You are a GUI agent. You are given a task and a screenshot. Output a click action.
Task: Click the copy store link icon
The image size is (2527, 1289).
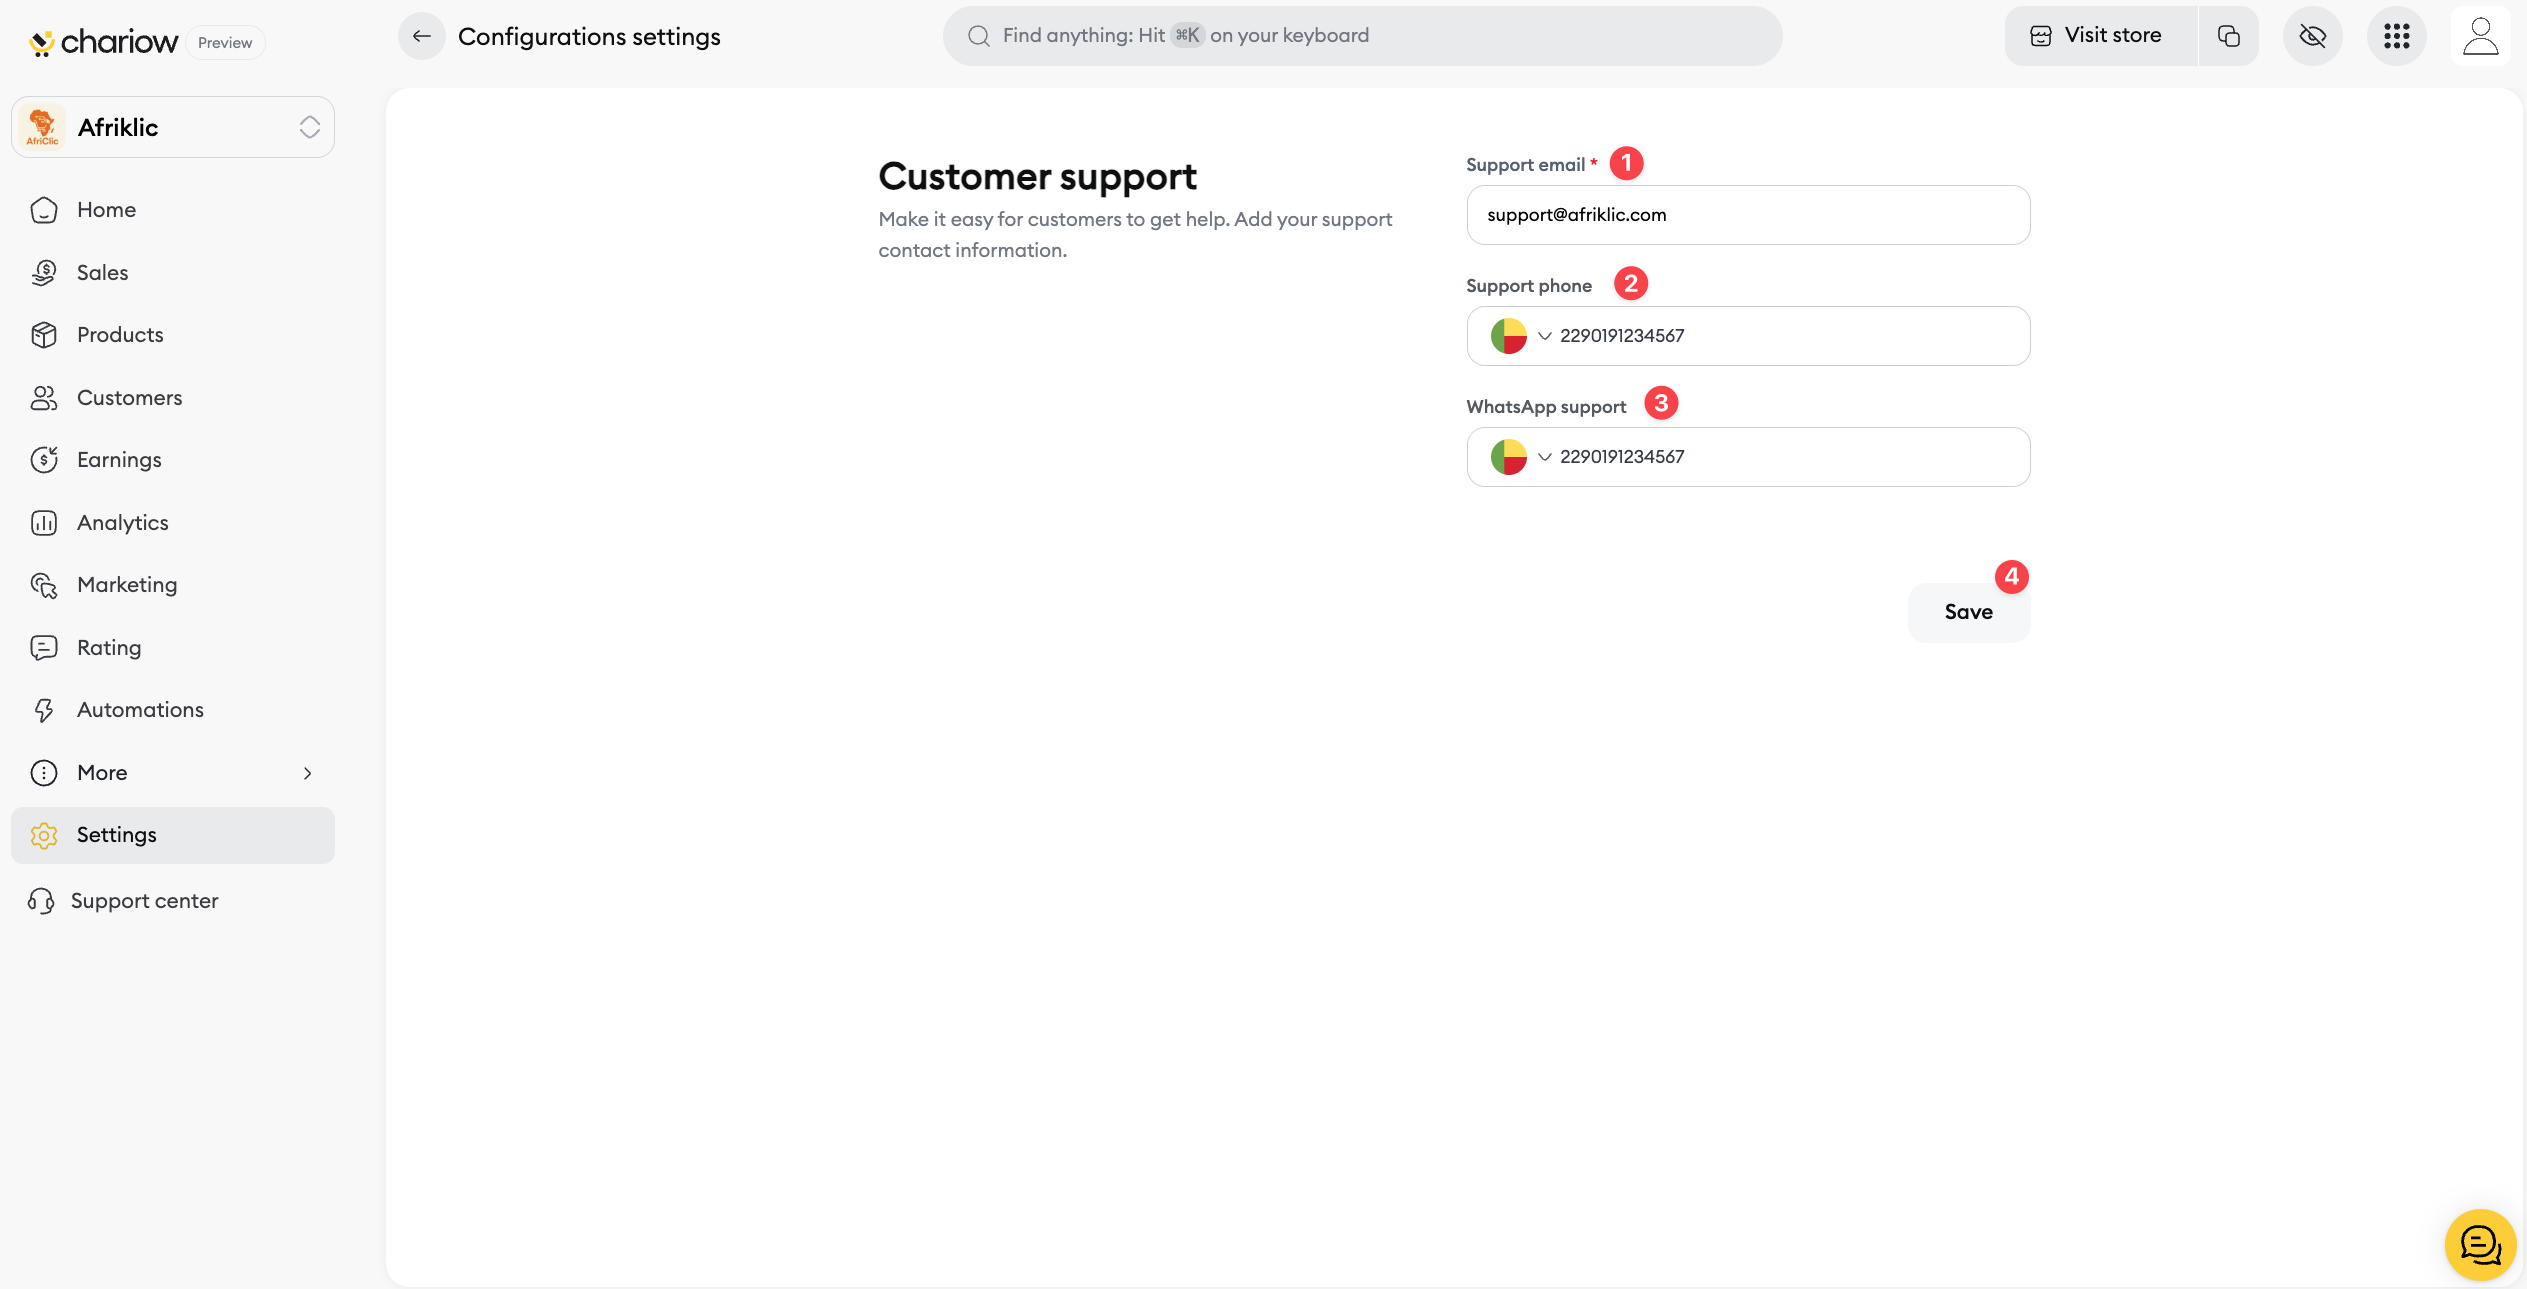coord(2228,36)
